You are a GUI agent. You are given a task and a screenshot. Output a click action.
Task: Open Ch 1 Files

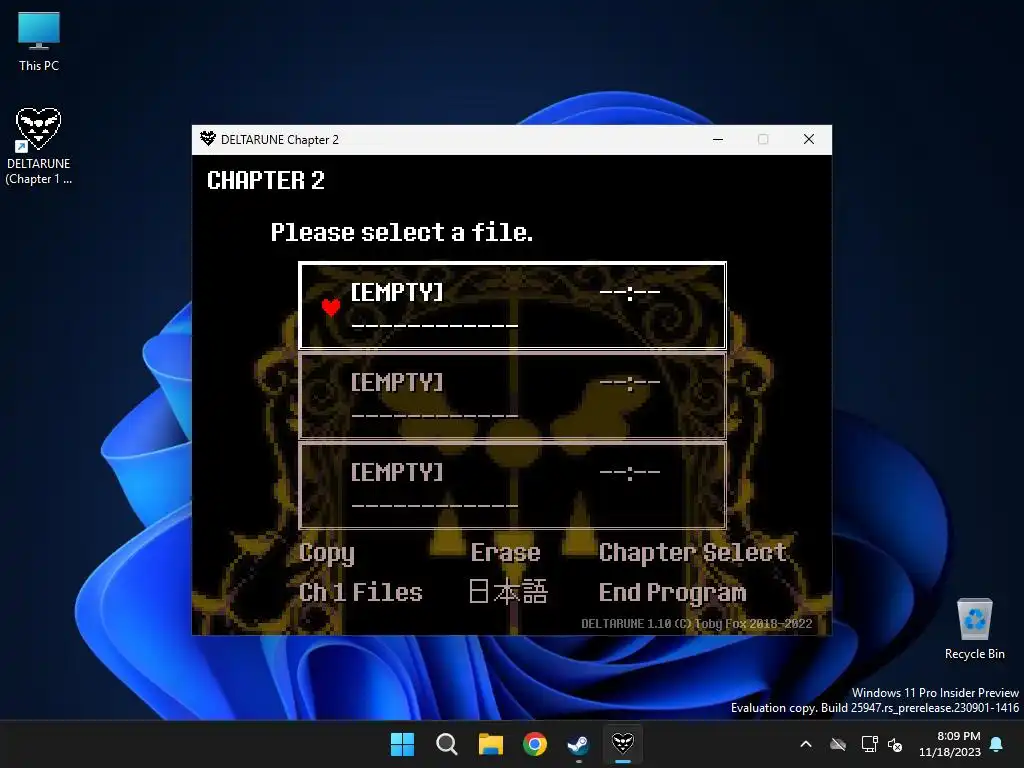pos(360,592)
